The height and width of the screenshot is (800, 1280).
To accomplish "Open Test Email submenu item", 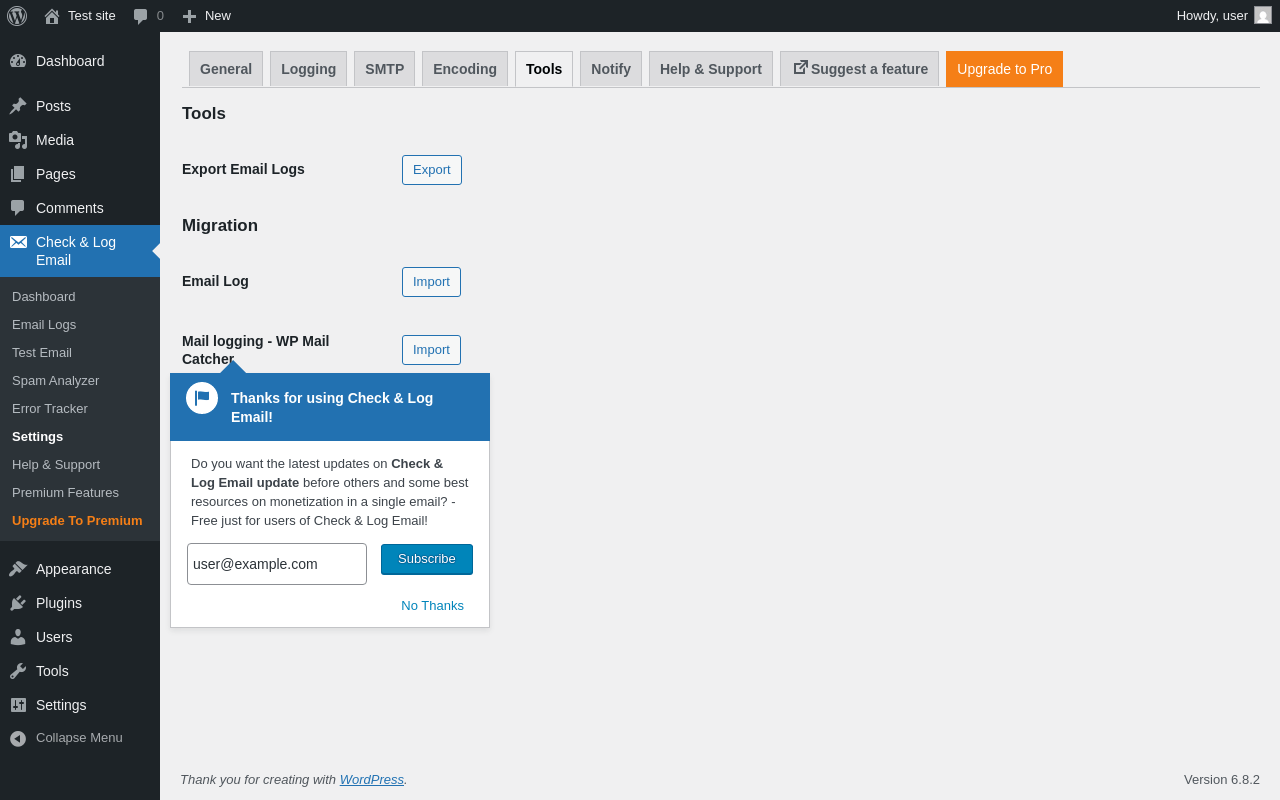I will 42,352.
